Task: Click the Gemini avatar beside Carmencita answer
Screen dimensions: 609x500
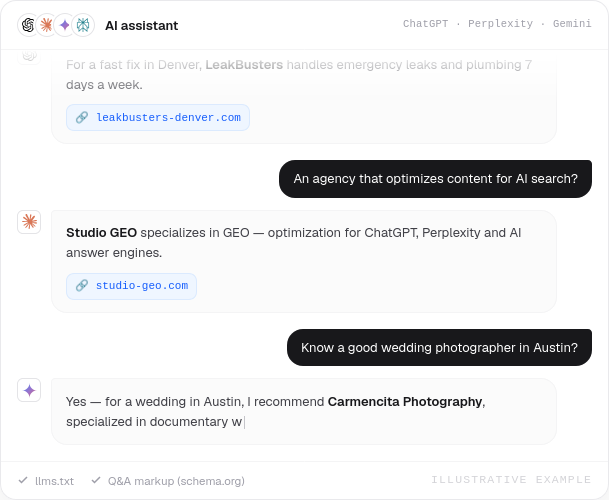Action: (29, 390)
